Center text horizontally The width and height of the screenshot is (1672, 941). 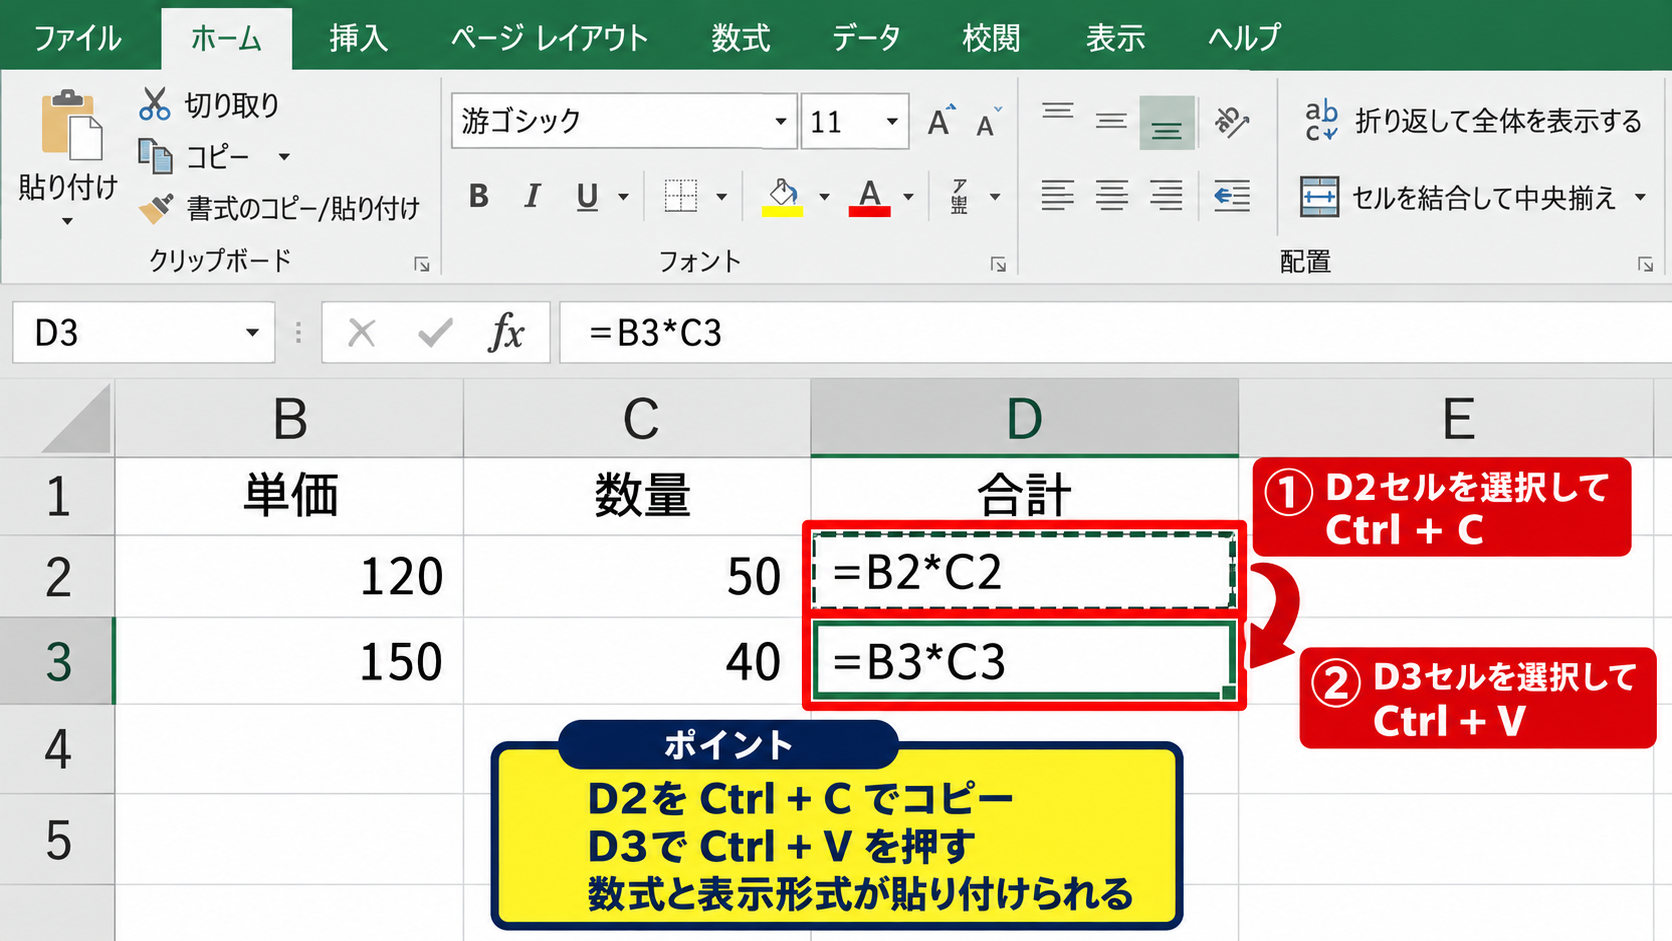[1111, 196]
